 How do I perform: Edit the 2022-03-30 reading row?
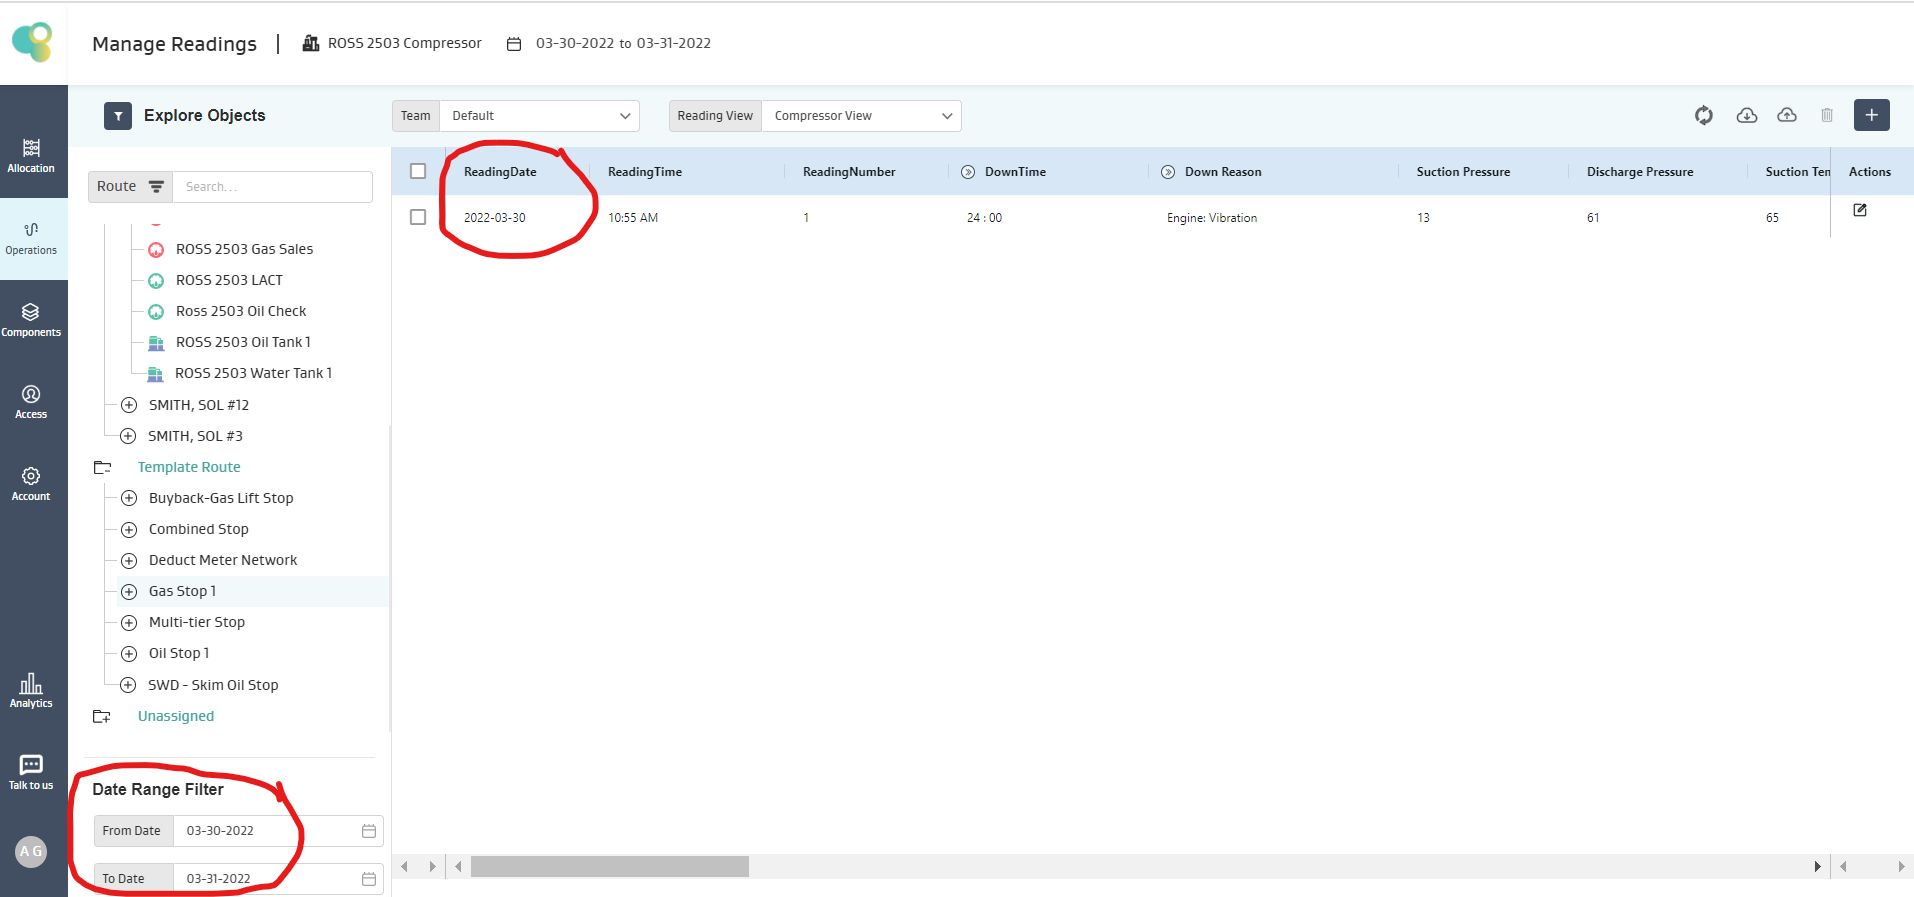1860,210
